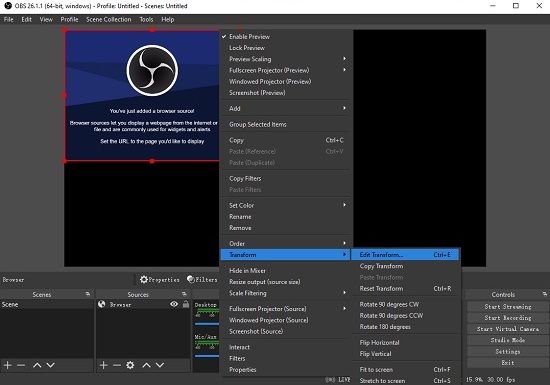550x385 pixels.
Task: Open the View menu
Action: point(46,19)
